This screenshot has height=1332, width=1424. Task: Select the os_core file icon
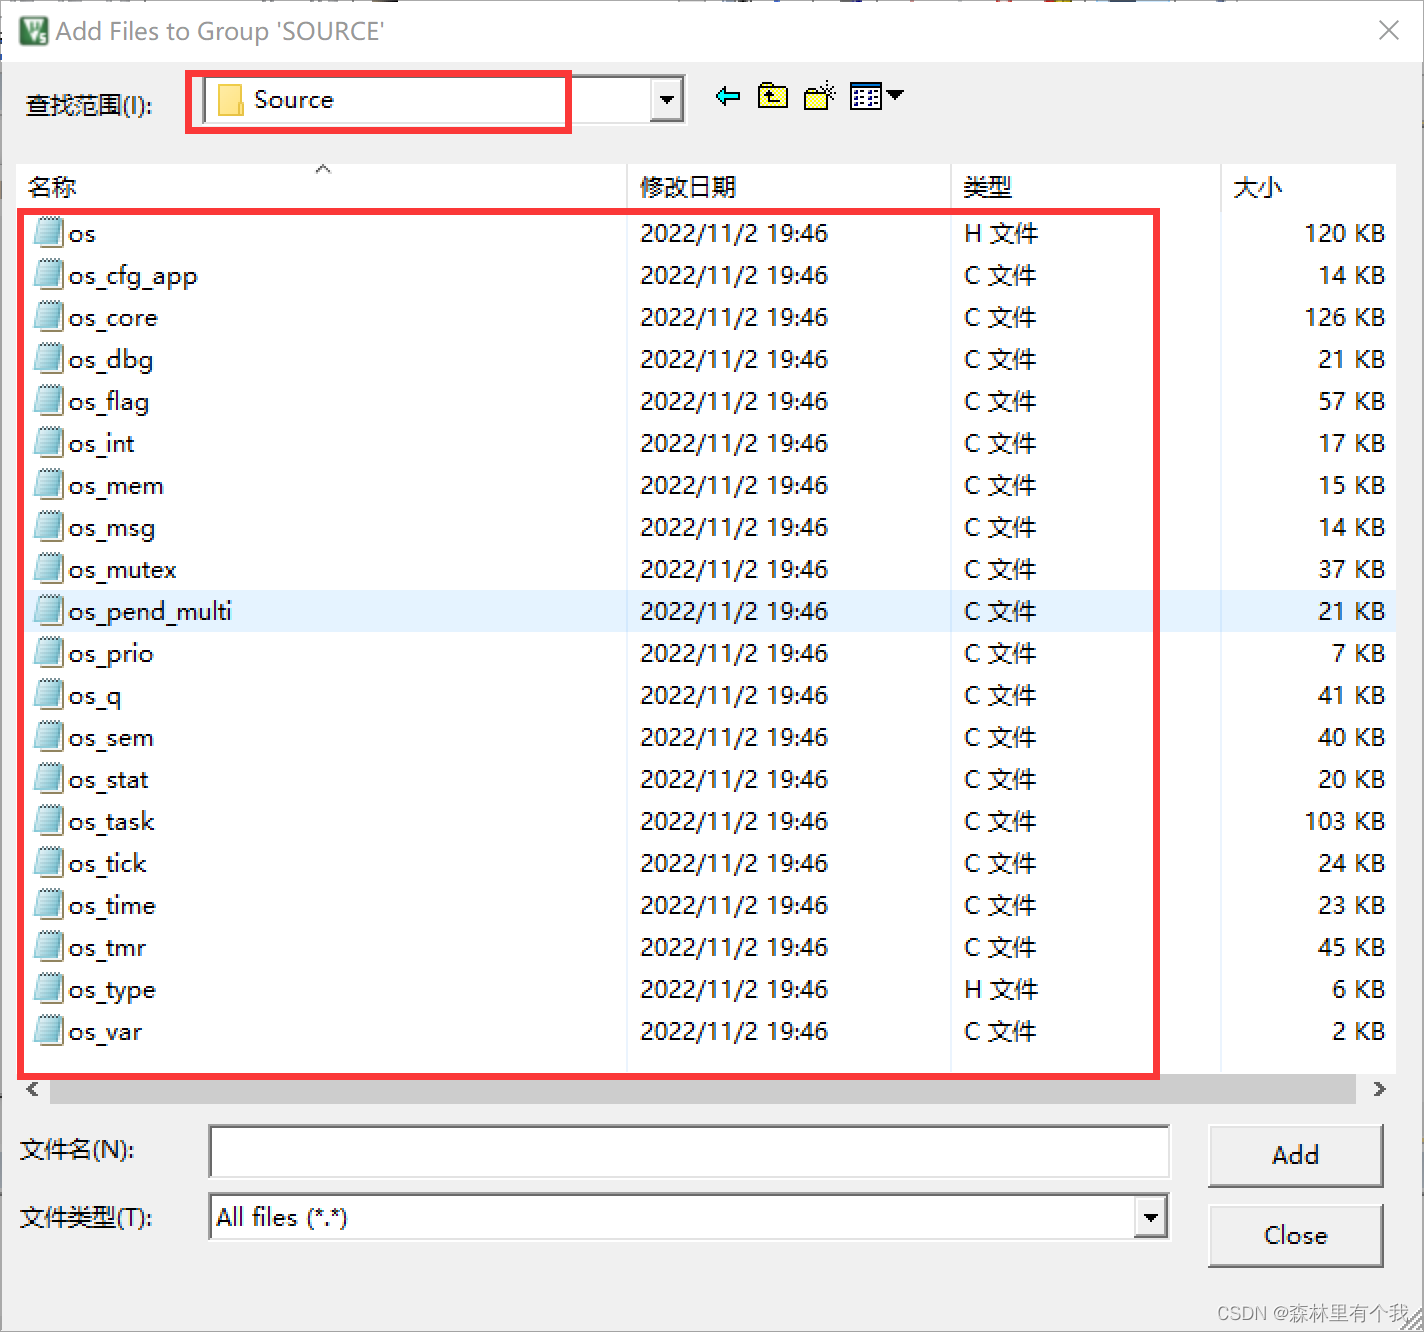click(x=49, y=316)
